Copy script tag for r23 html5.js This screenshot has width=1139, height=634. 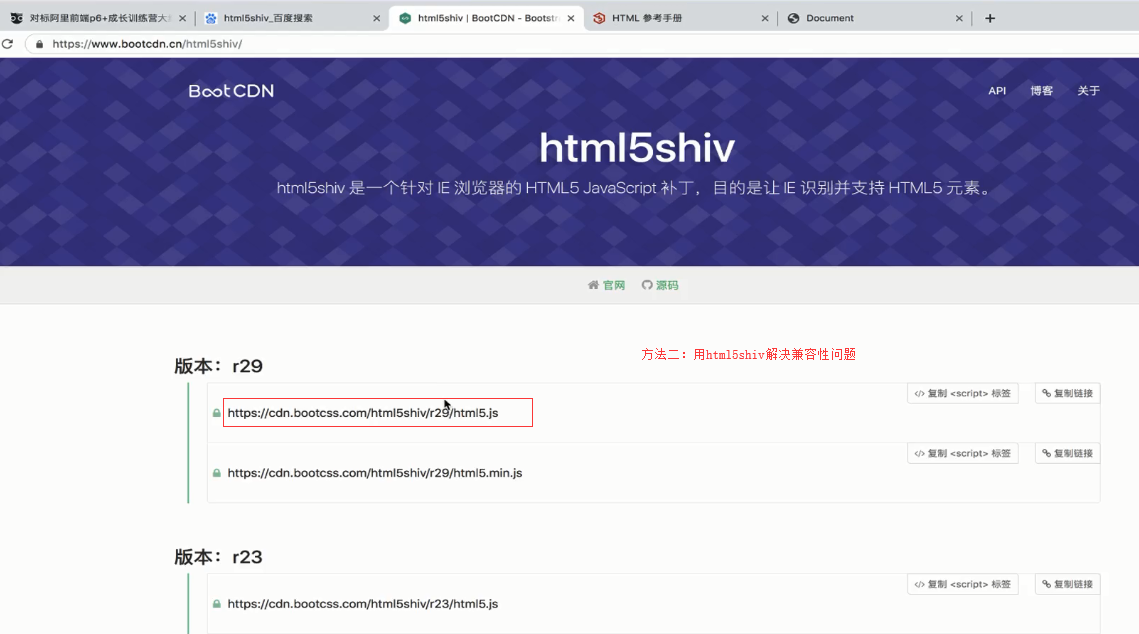coord(962,584)
